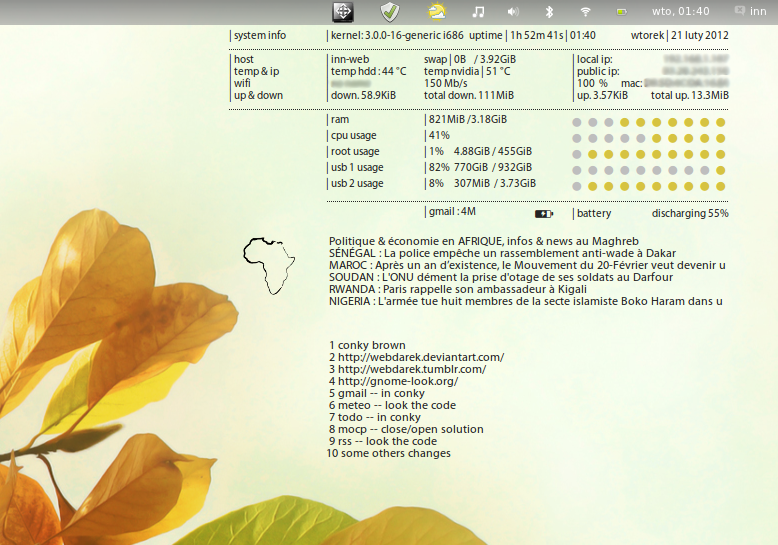Click 'temp nvidia | 51 °C' reading
This screenshot has width=778, height=545.
[x=467, y=71]
